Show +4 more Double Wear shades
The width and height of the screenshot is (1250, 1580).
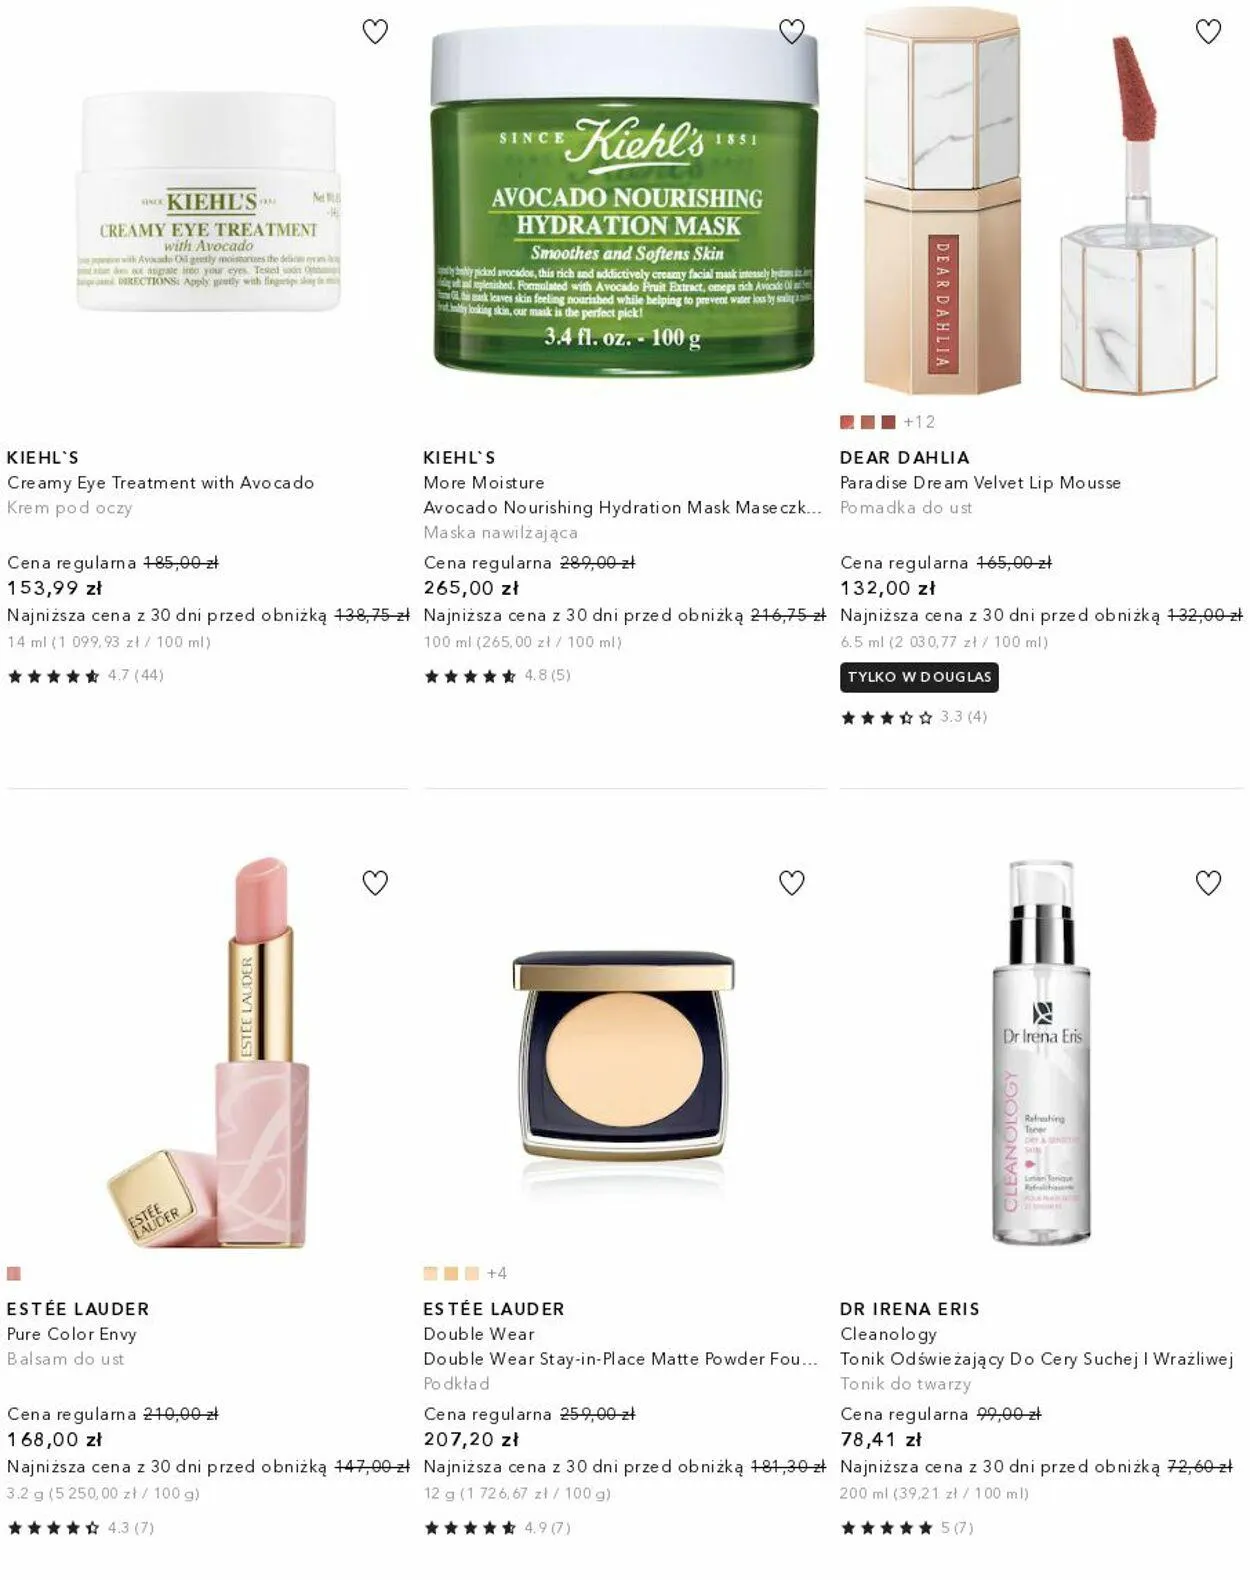click(497, 1274)
